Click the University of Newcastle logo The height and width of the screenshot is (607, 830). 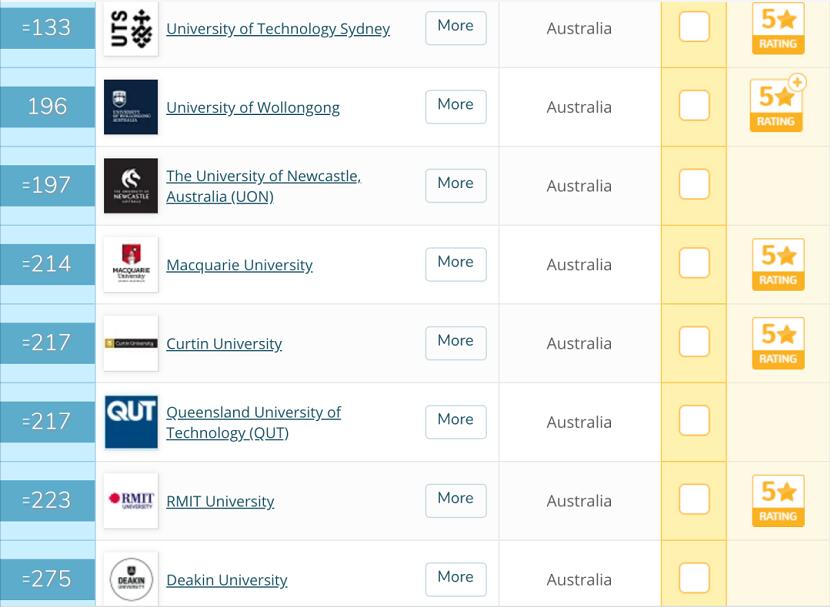131,186
